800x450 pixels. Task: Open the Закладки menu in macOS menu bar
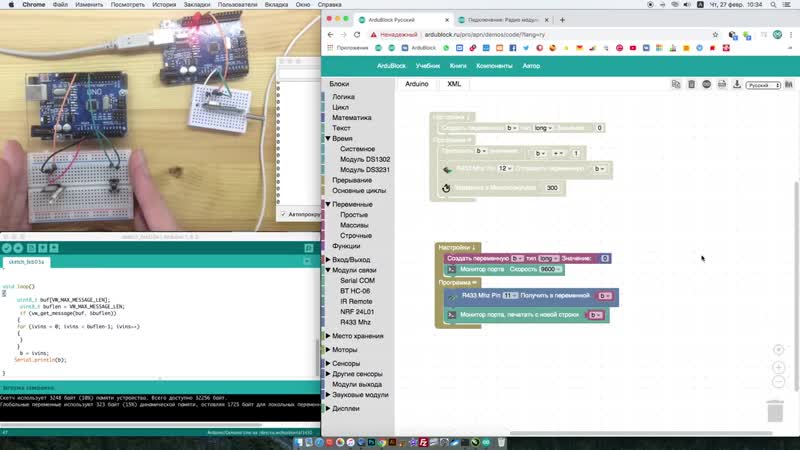click(x=197, y=5)
